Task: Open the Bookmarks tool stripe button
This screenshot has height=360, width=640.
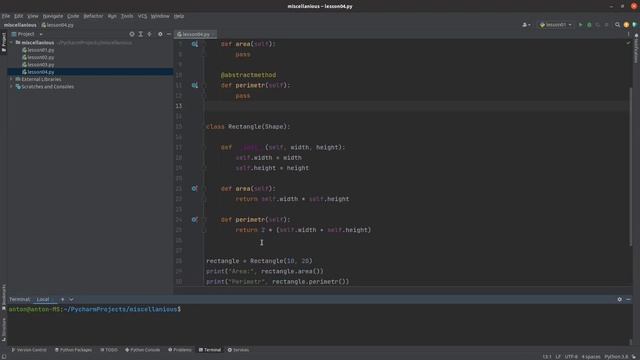Action: click(4, 298)
